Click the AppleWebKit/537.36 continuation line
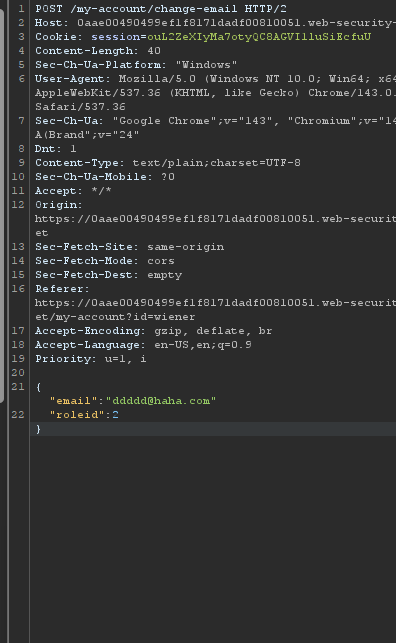This screenshot has width=396, height=643. [x=215, y=93]
